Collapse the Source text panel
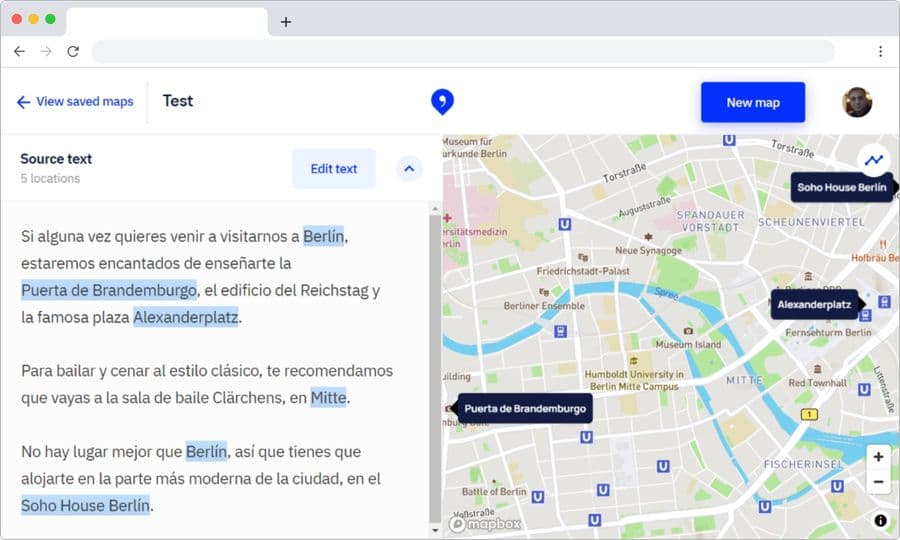This screenshot has height=540, width=900. tap(409, 169)
